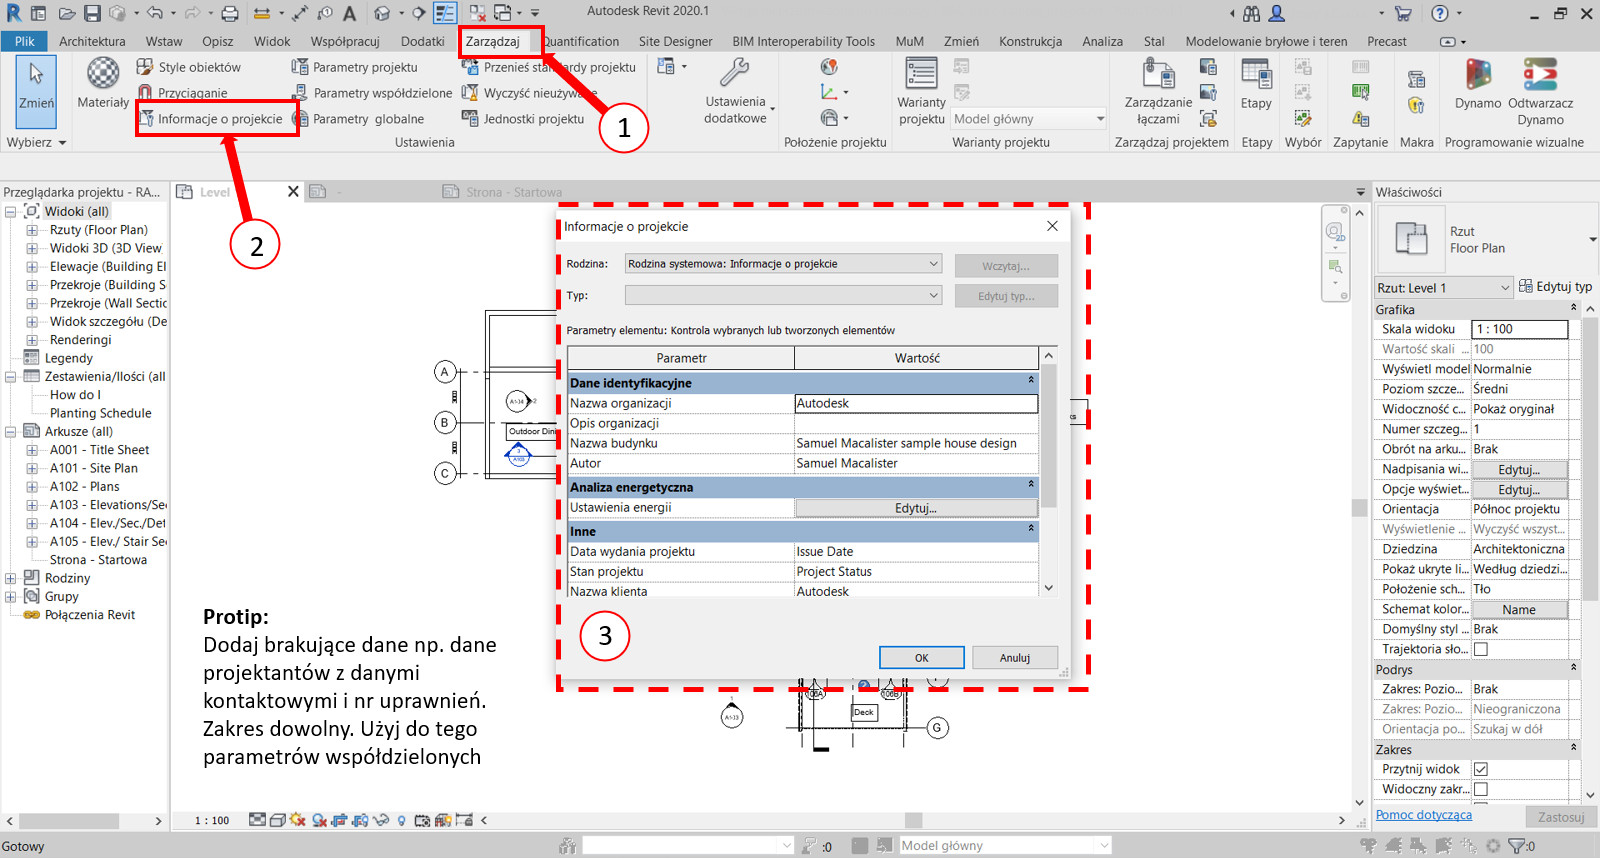Click the Etapy (Phases) icon
The width and height of the screenshot is (1600, 858).
[x=1256, y=76]
